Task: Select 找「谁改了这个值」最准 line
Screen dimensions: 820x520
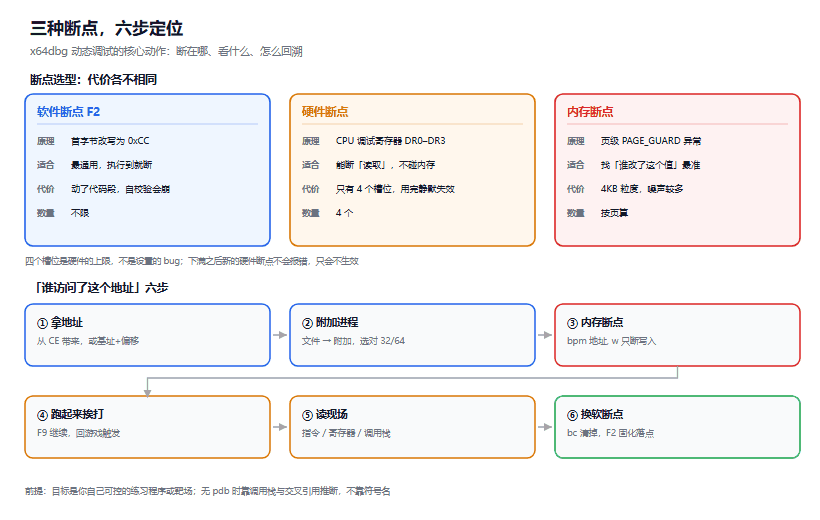Action: 651,165
